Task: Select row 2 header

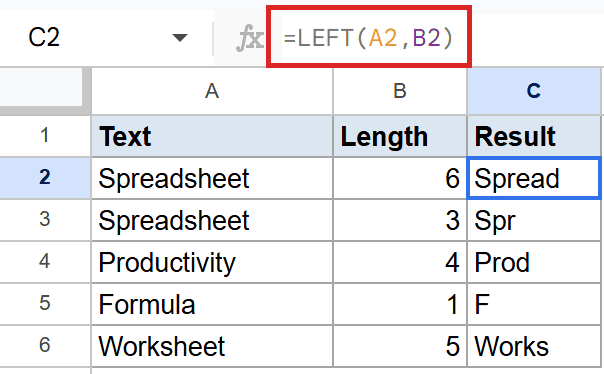Action: [x=45, y=178]
